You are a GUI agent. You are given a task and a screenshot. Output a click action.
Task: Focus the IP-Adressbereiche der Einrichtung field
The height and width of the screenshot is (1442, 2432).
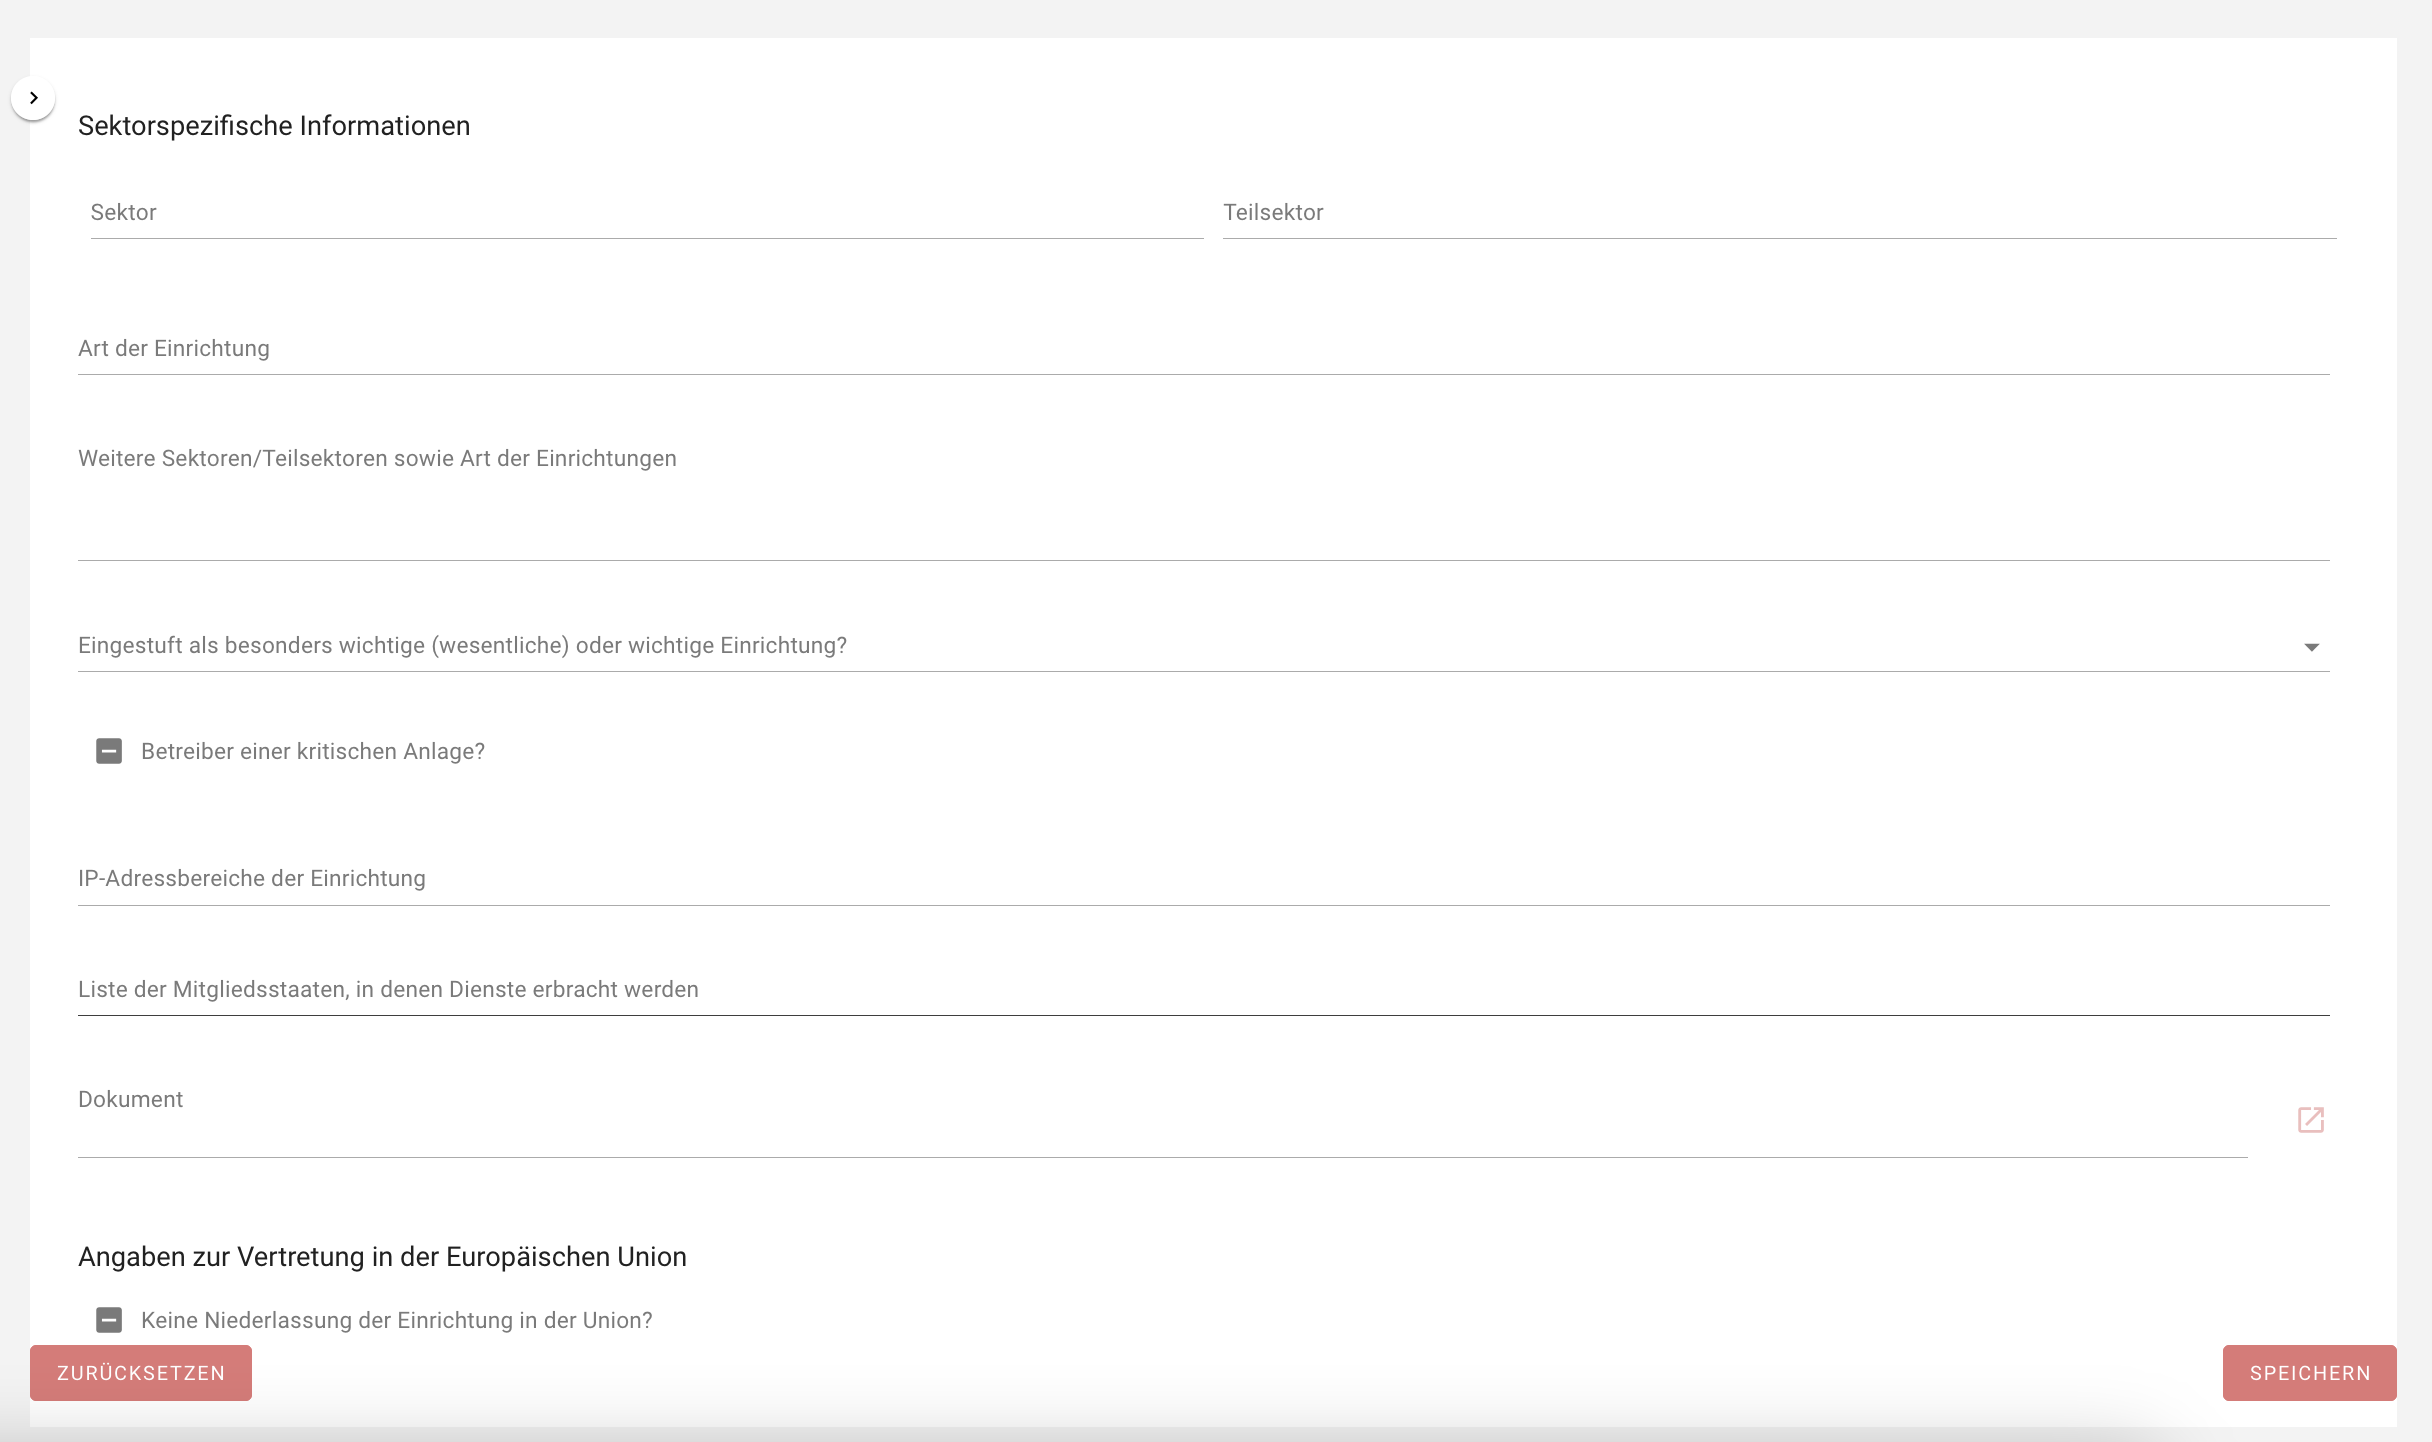click(x=1203, y=879)
